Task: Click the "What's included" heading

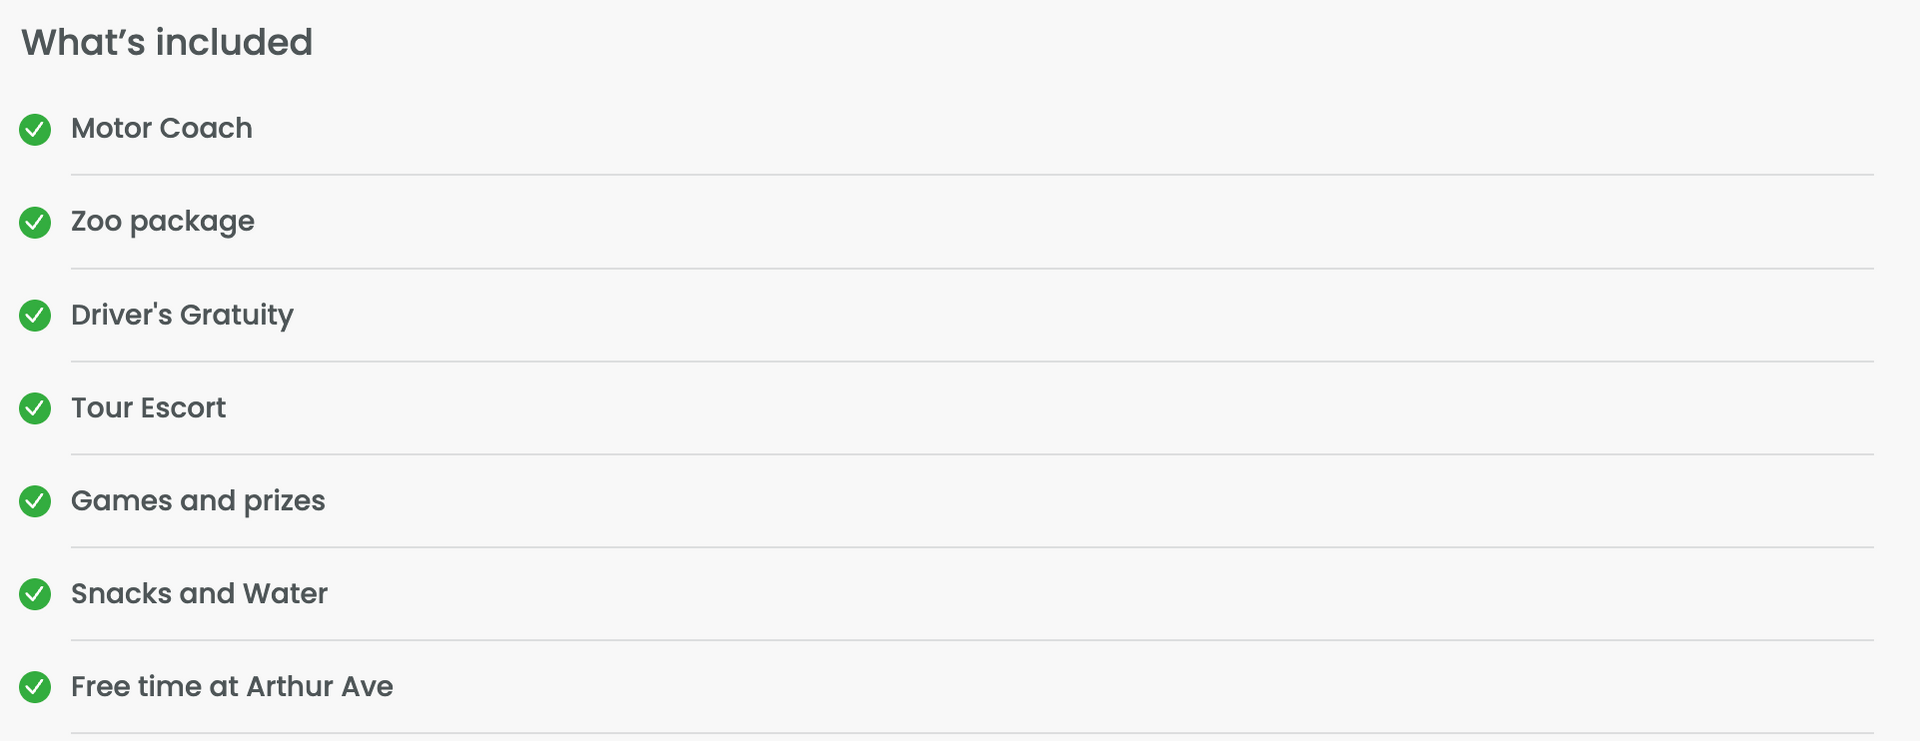Action: [x=167, y=42]
